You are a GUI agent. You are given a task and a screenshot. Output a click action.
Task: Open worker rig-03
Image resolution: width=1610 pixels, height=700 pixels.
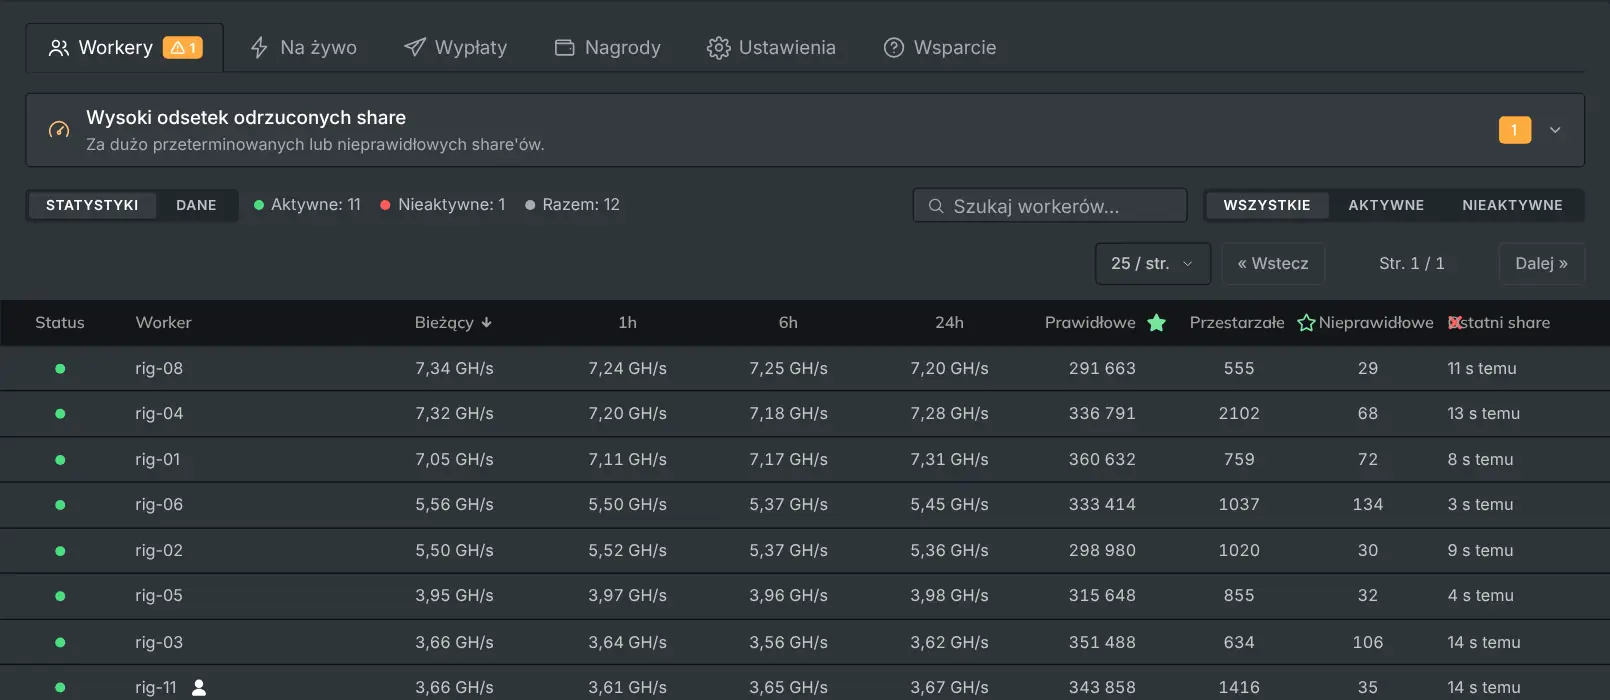[159, 642]
